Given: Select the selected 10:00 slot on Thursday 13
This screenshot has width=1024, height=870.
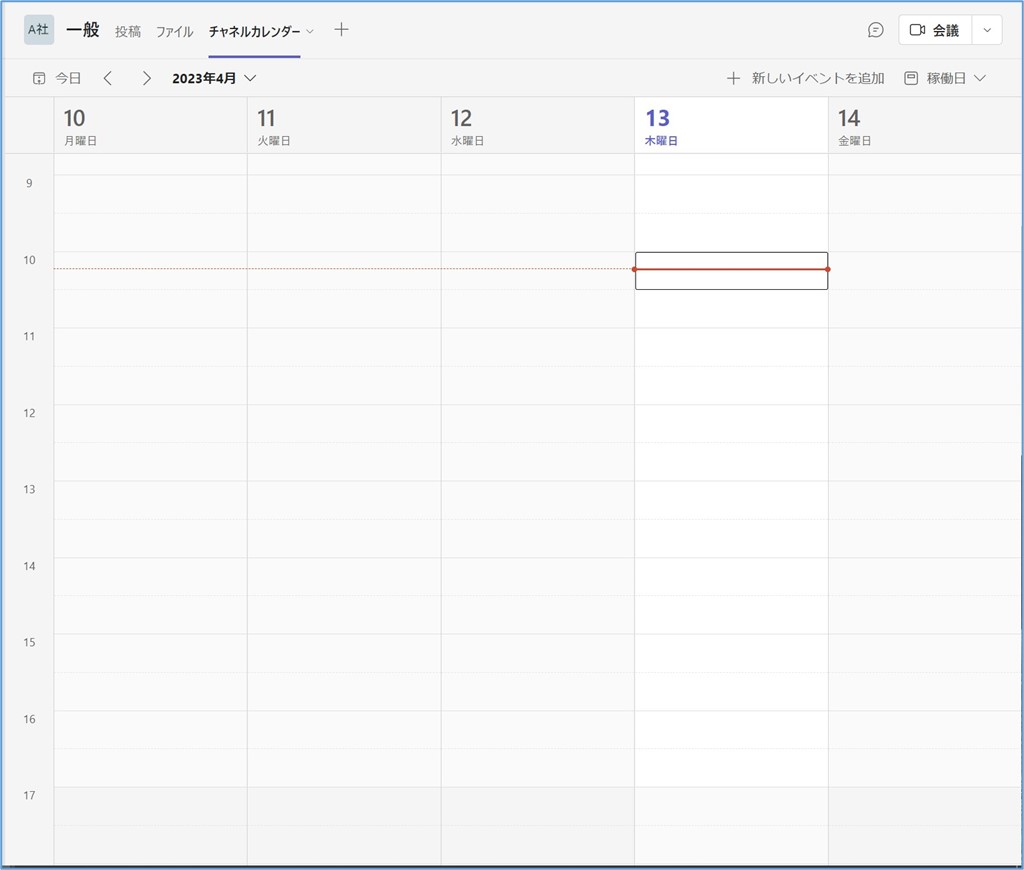Looking at the screenshot, I should click(x=731, y=271).
